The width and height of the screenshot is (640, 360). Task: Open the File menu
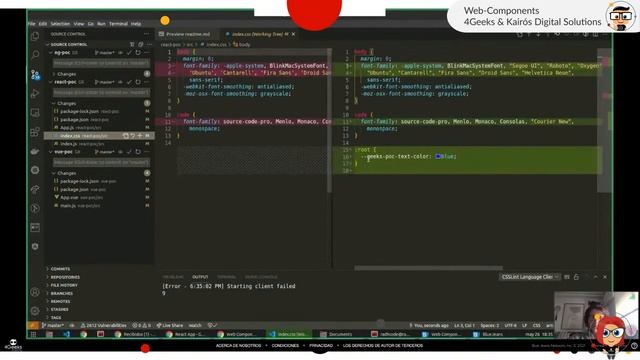31,24
